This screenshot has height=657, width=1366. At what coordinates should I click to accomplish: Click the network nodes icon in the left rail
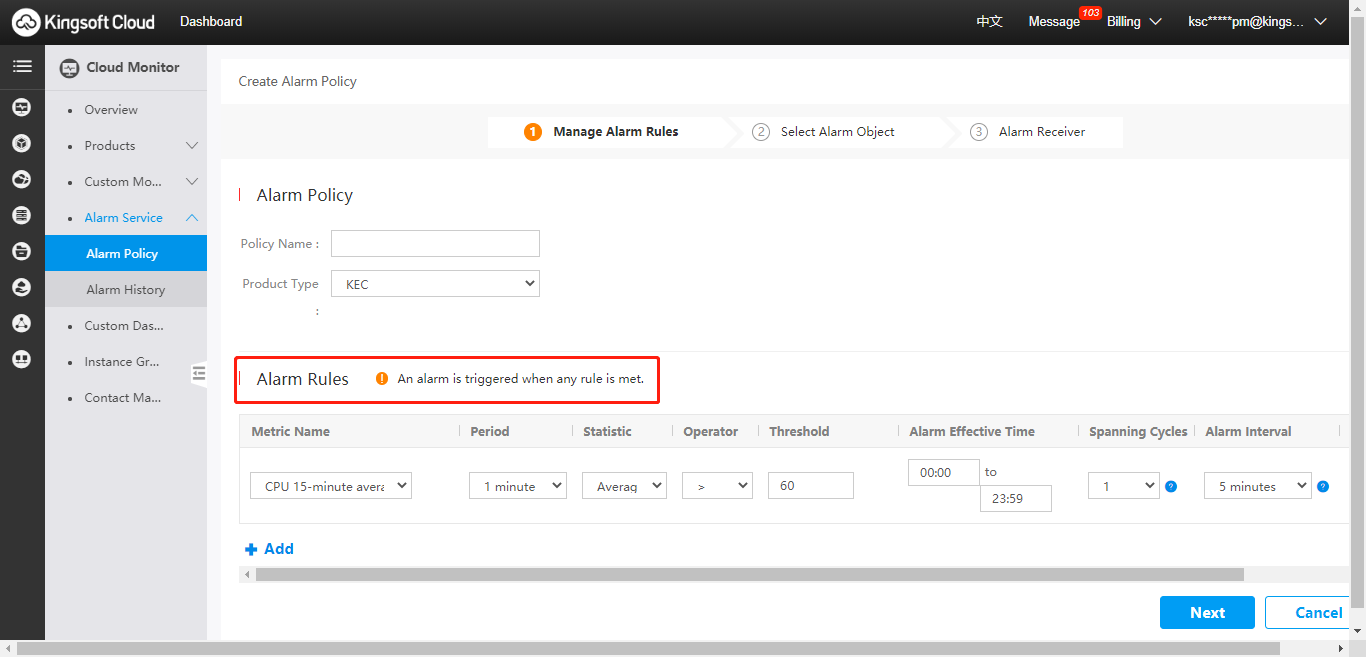click(21, 323)
